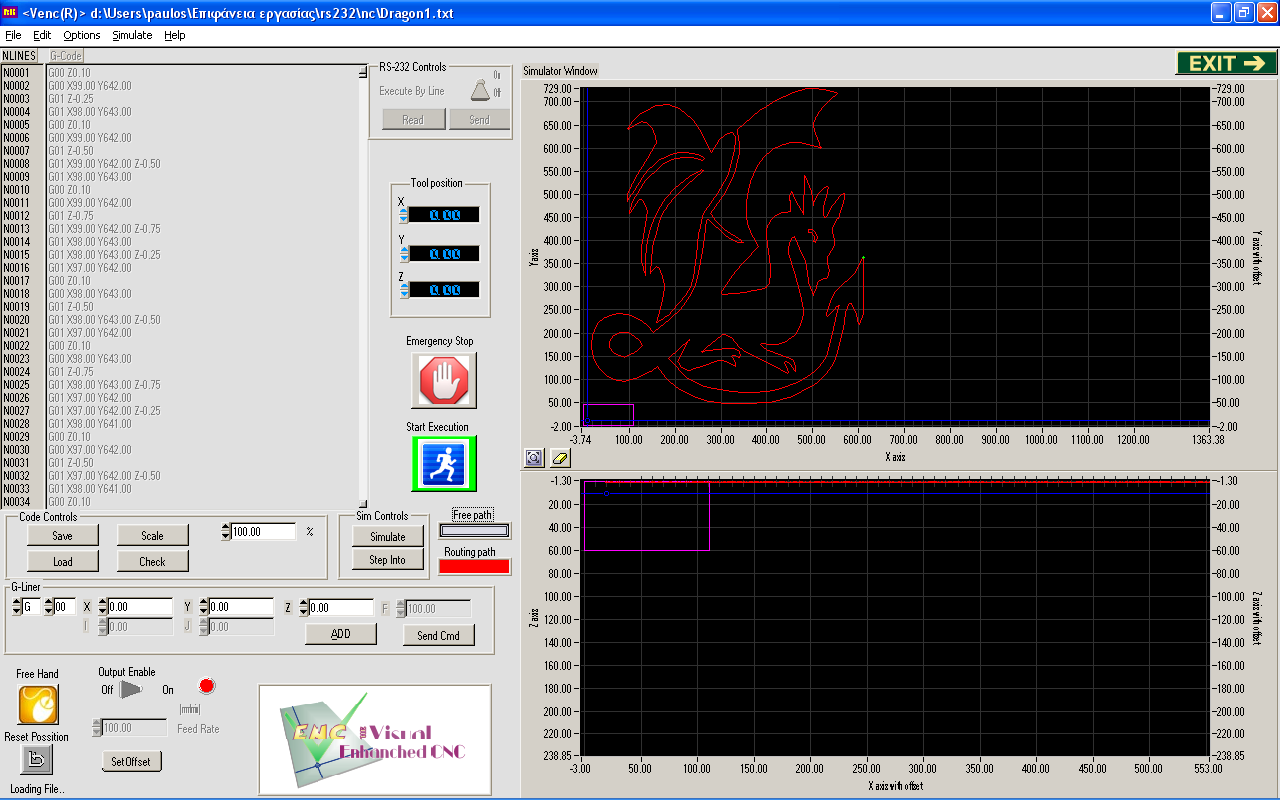
Task: Click the Send Cmd button
Action: click(x=438, y=635)
